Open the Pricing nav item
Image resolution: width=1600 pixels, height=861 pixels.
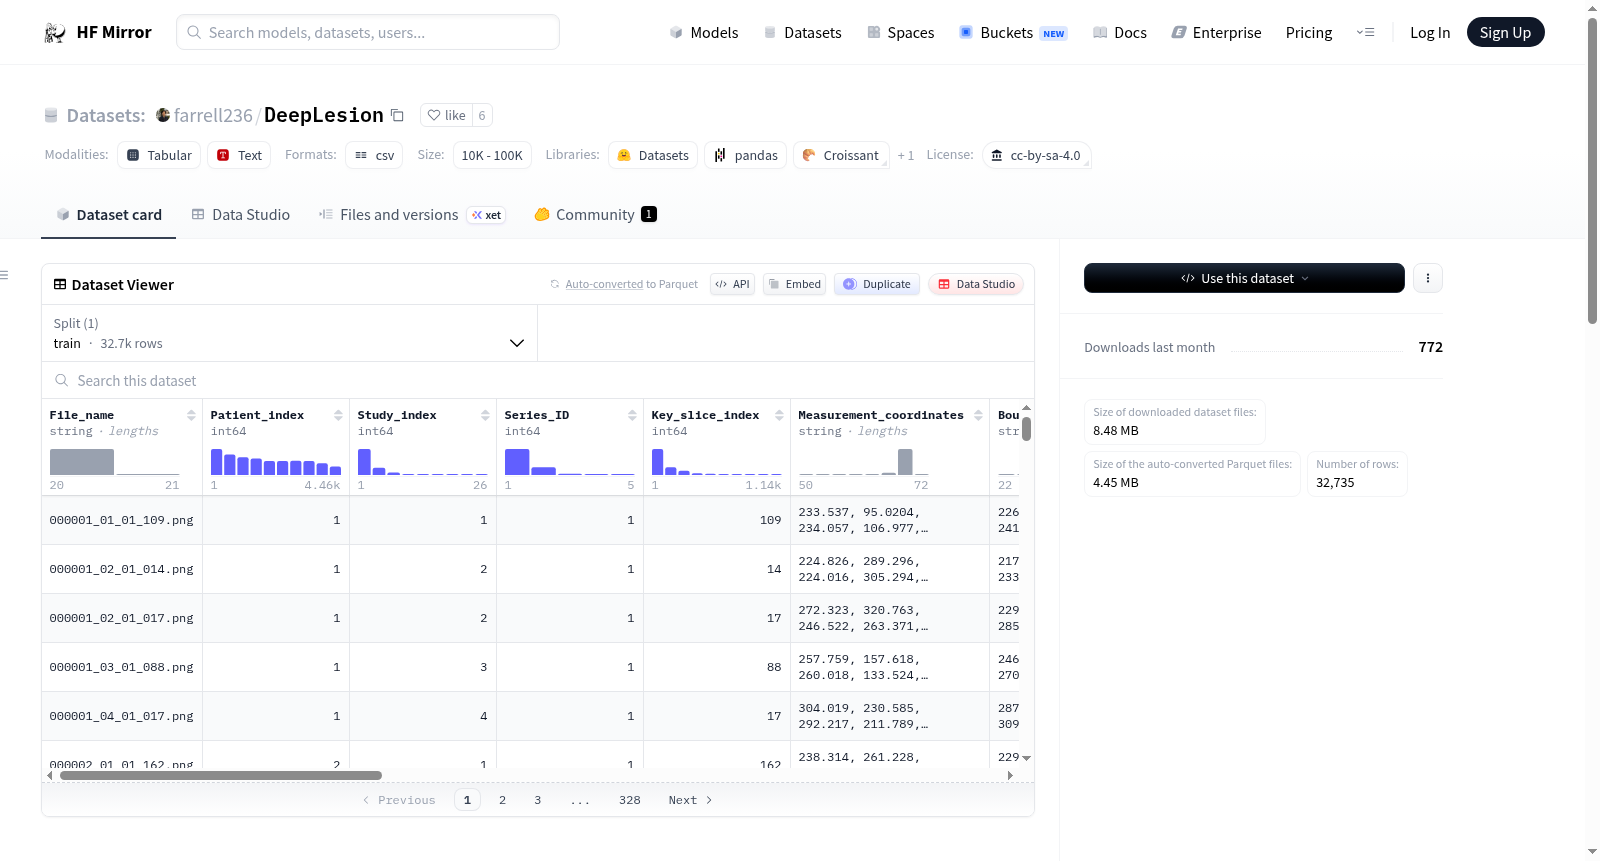(1309, 33)
